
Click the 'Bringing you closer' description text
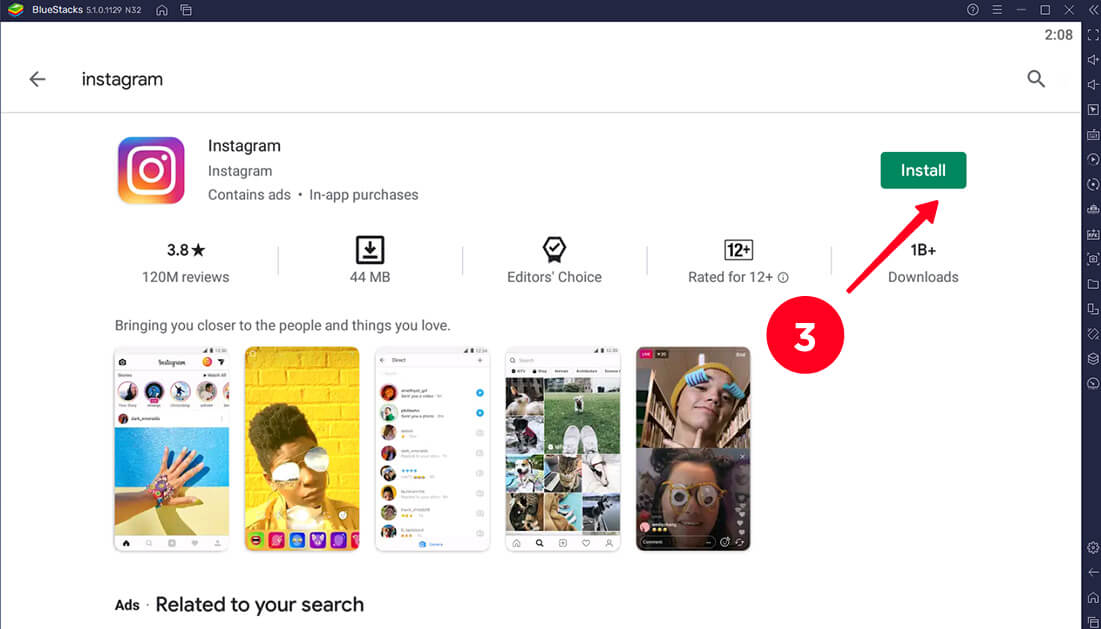(282, 326)
